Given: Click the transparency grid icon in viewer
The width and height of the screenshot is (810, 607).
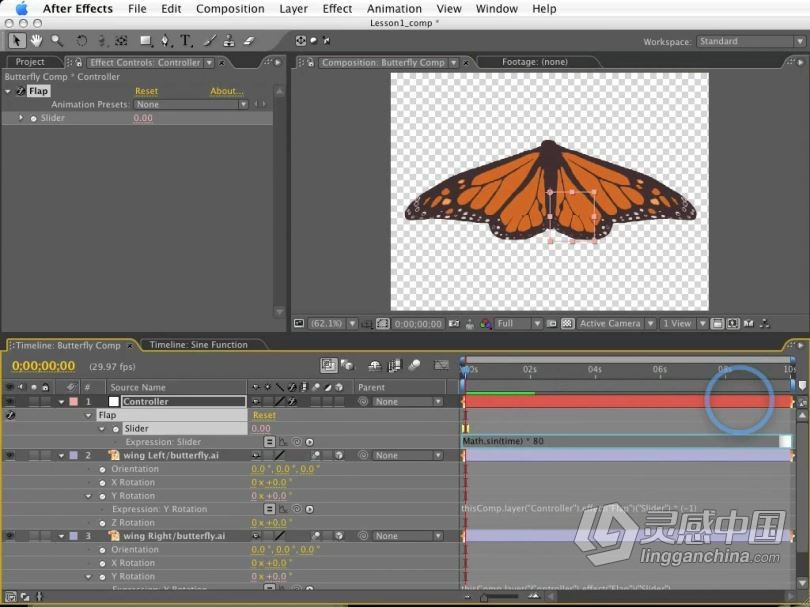Looking at the screenshot, I should pyautogui.click(x=567, y=323).
